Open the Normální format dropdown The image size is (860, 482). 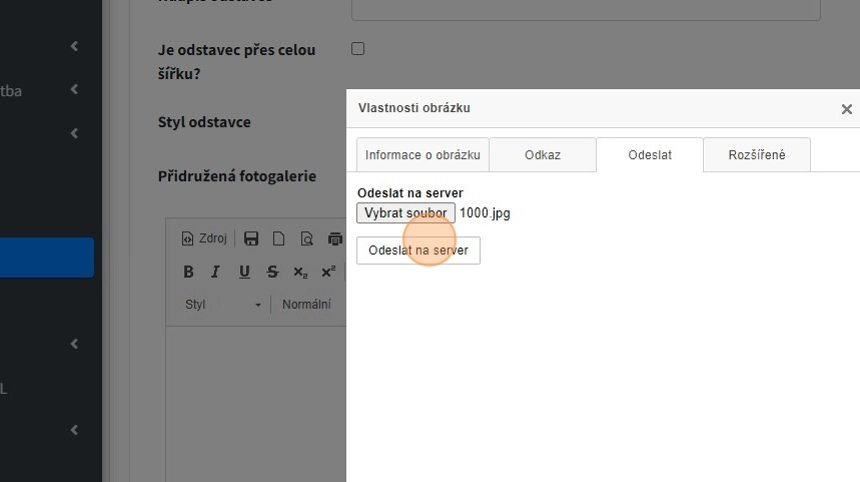(306, 304)
